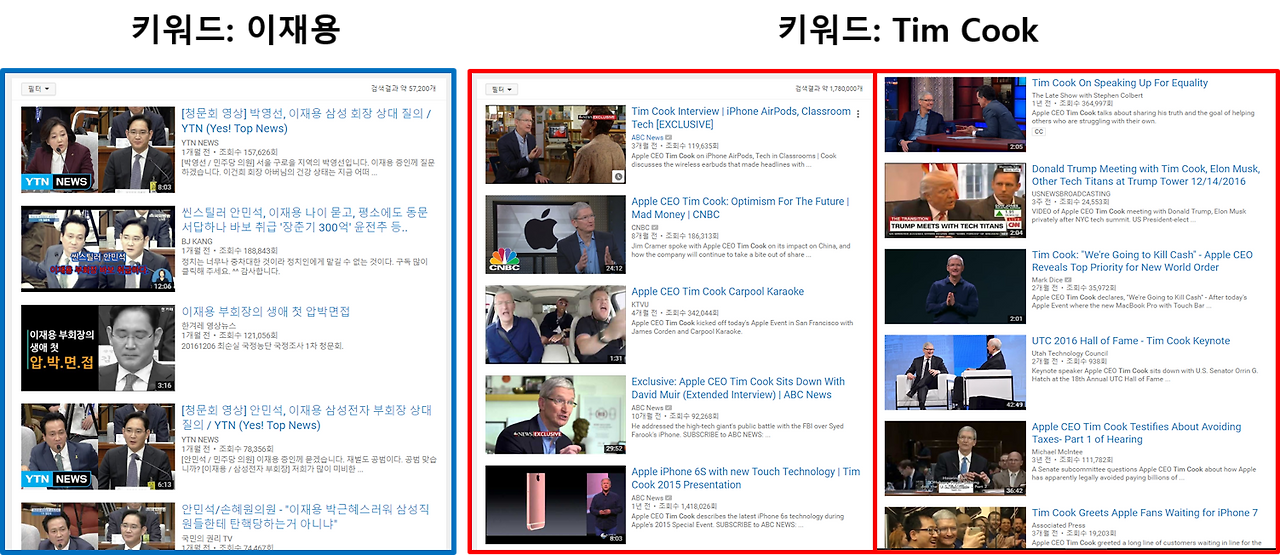The width and height of the screenshot is (1280, 555).
Task: Click the view count 조회수 157,626회
Action: click(246, 153)
